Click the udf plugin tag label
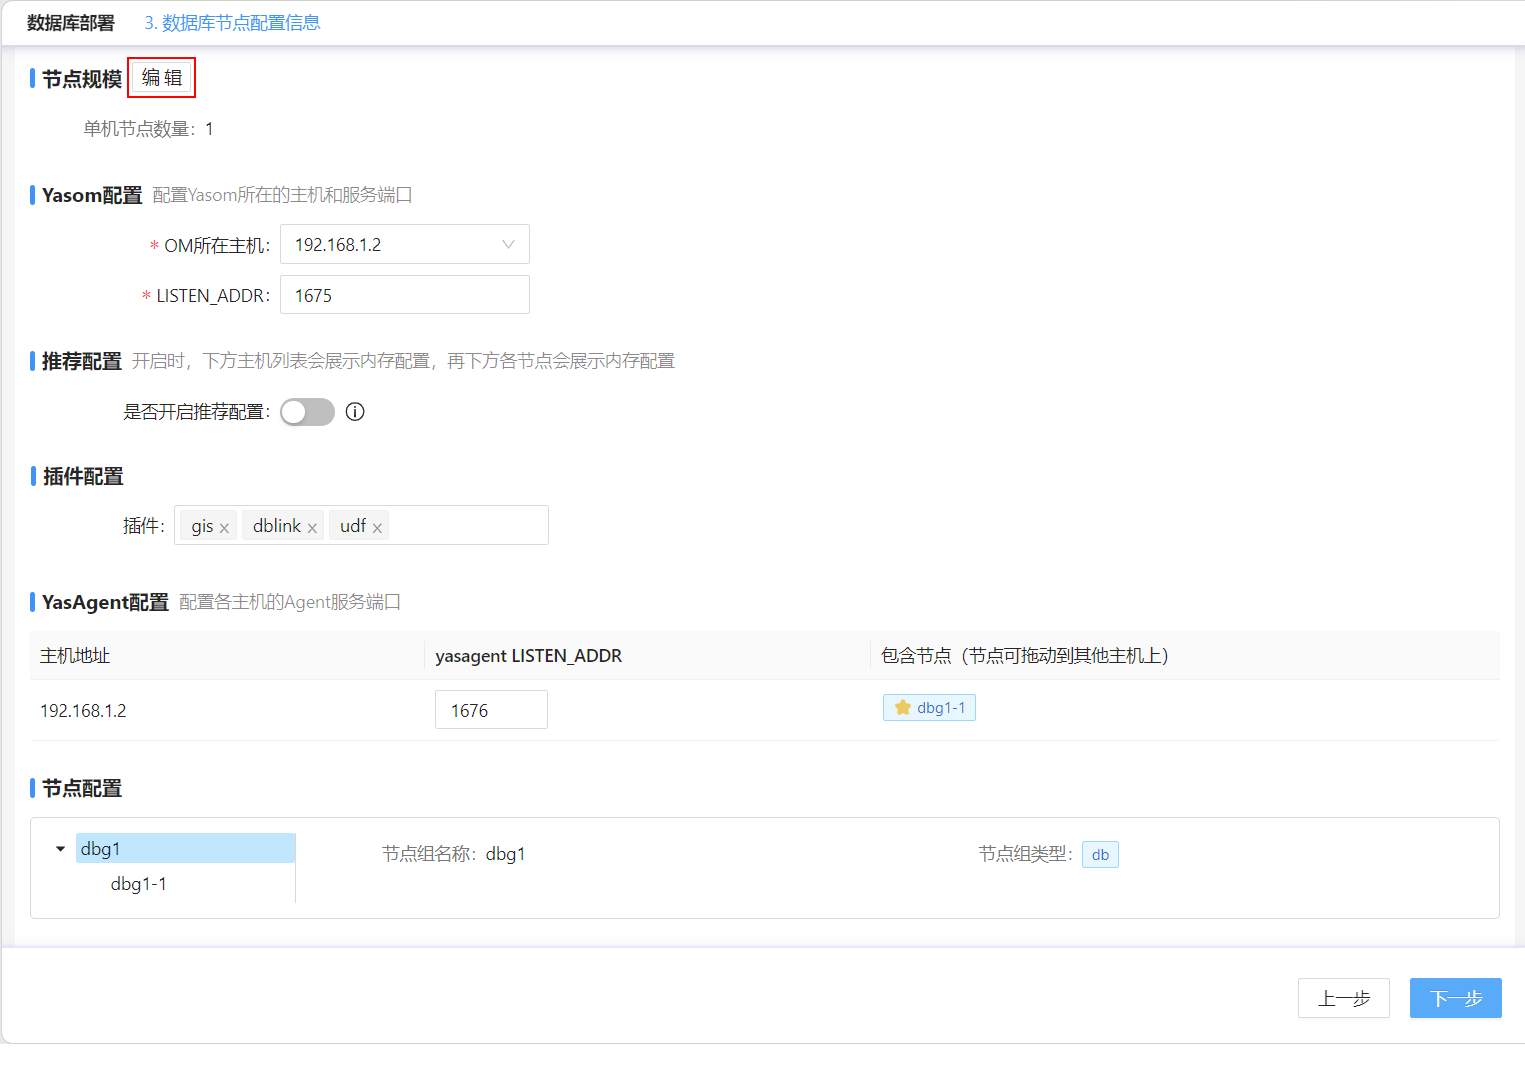1525x1081 pixels. pos(353,526)
